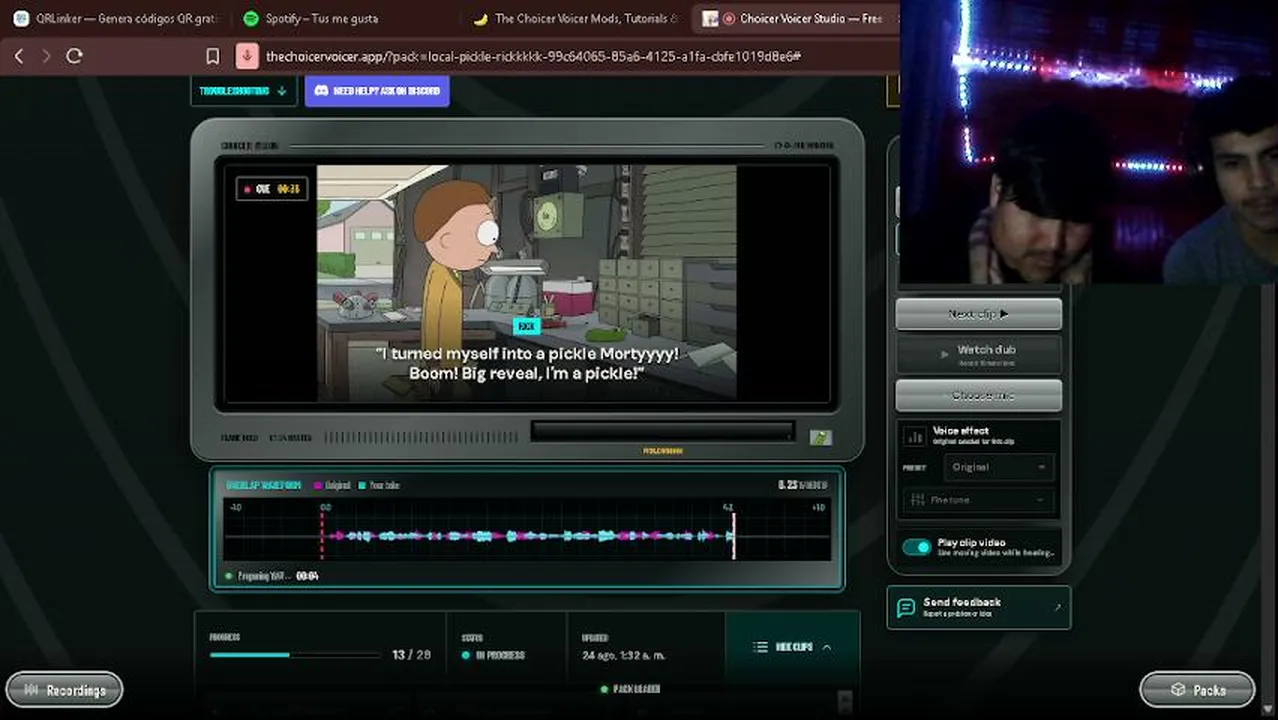Click the white playhead marker on waveform
The image size is (1278, 720).
click(734, 536)
